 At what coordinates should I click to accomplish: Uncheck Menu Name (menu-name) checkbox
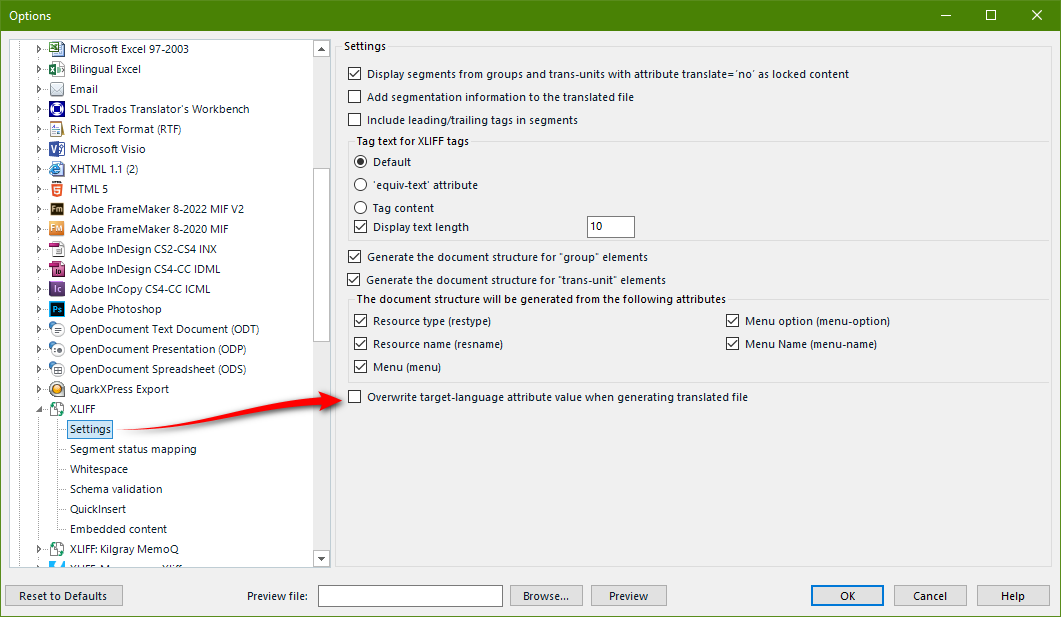732,344
